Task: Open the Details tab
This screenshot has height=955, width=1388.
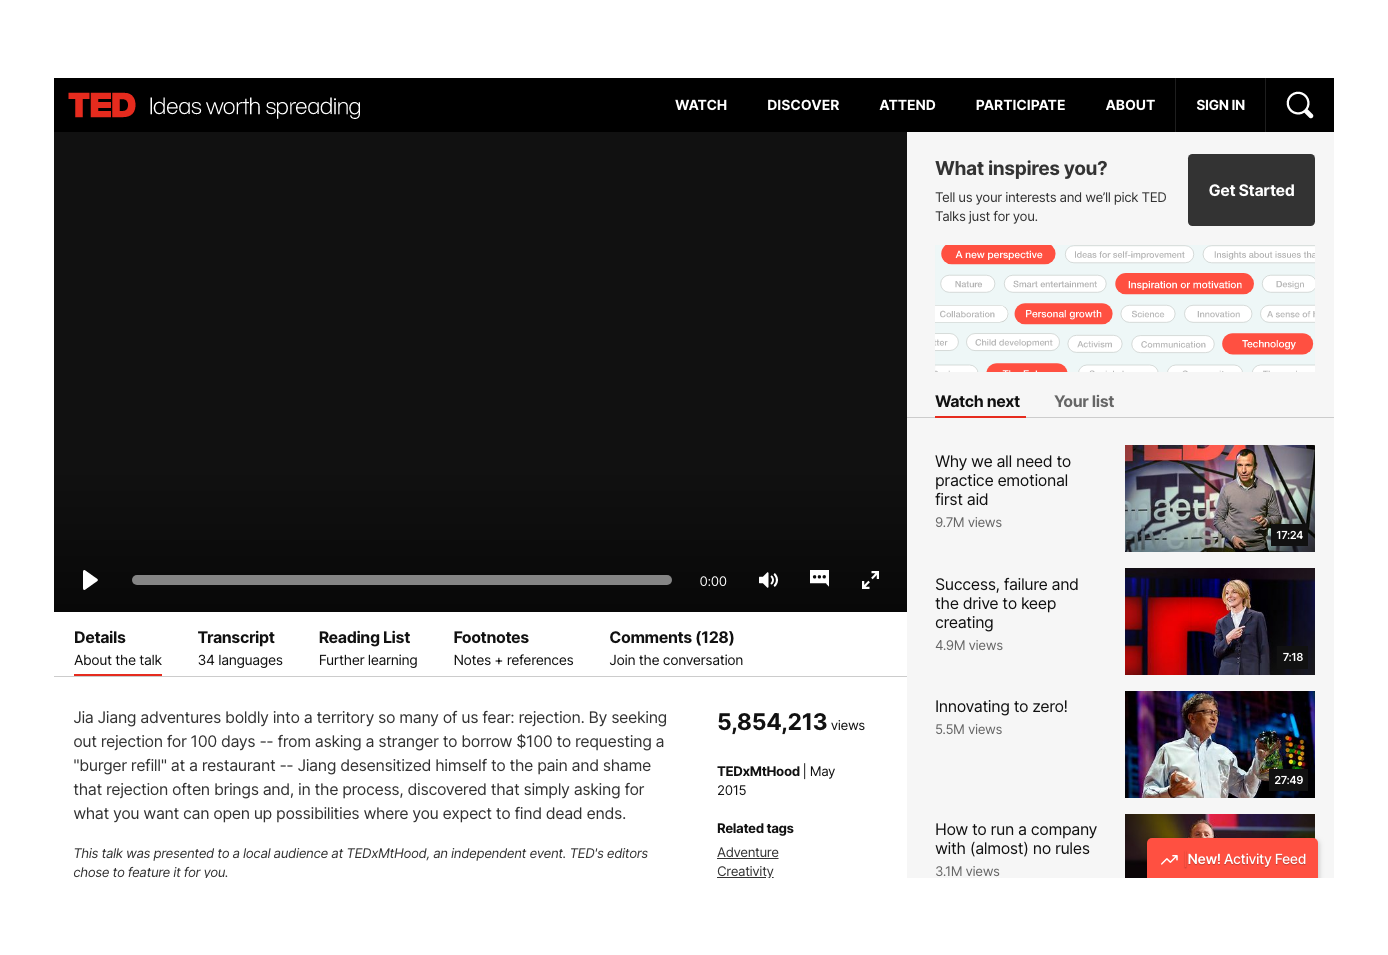Action: 118,648
